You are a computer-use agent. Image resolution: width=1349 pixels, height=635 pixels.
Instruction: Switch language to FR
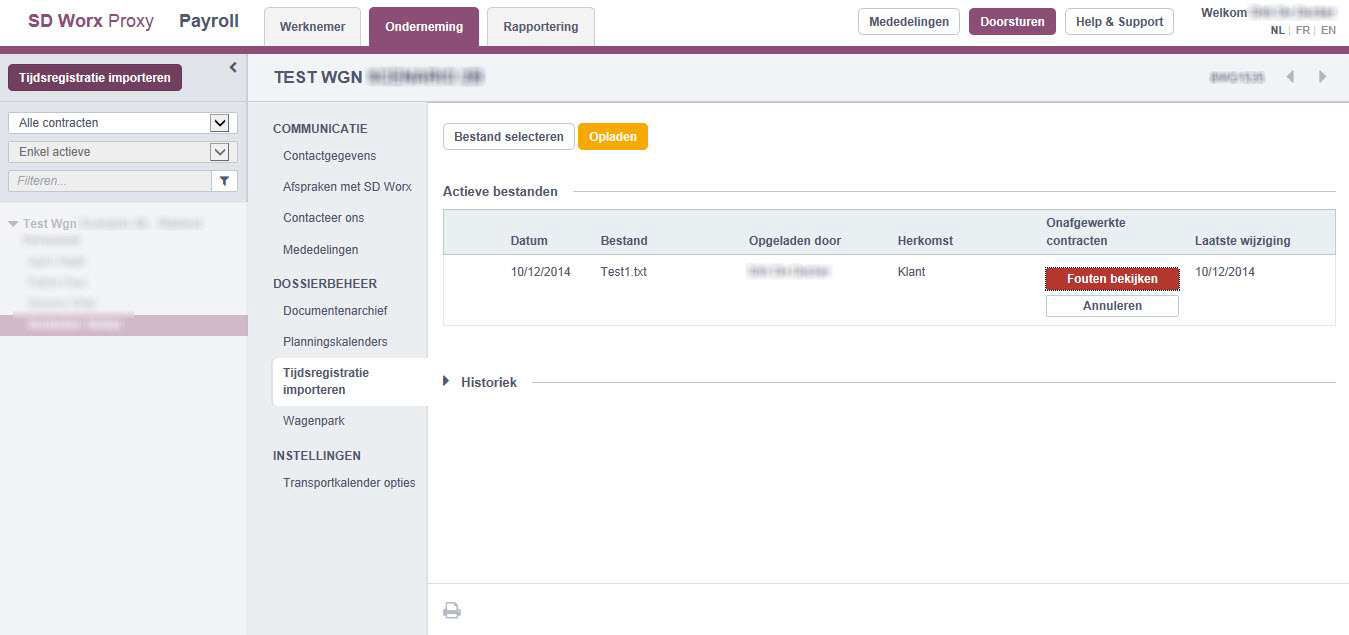tap(1302, 30)
